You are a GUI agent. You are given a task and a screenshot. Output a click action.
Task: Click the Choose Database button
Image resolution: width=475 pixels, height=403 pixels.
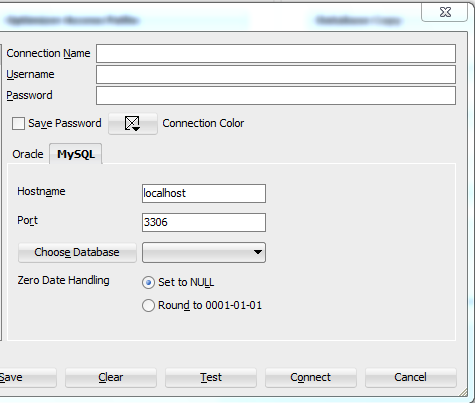(x=77, y=252)
